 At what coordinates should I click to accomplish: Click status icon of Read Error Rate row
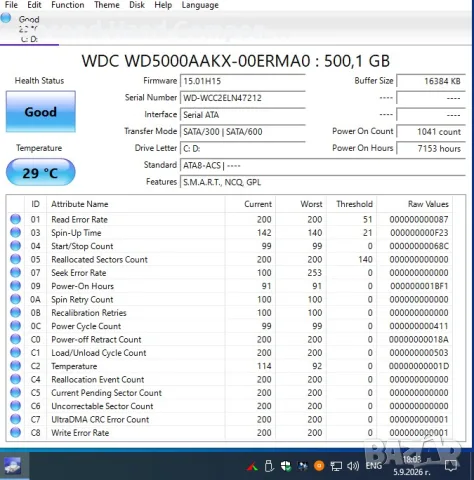(x=15, y=219)
